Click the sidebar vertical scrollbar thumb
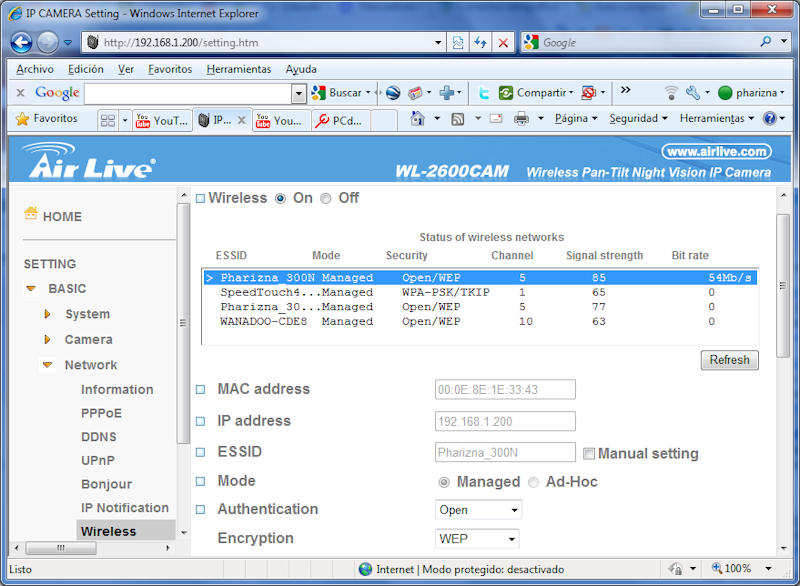The image size is (800, 586). point(183,323)
